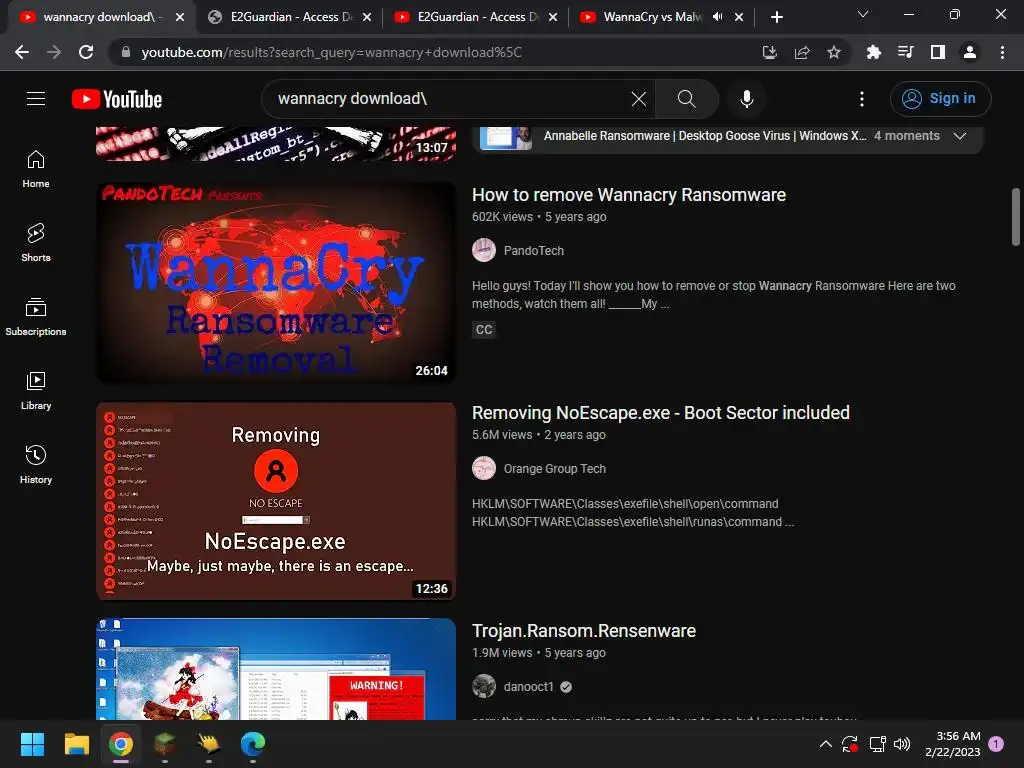Open a new browser tab
Image resolution: width=1024 pixels, height=768 pixels.
(x=776, y=17)
